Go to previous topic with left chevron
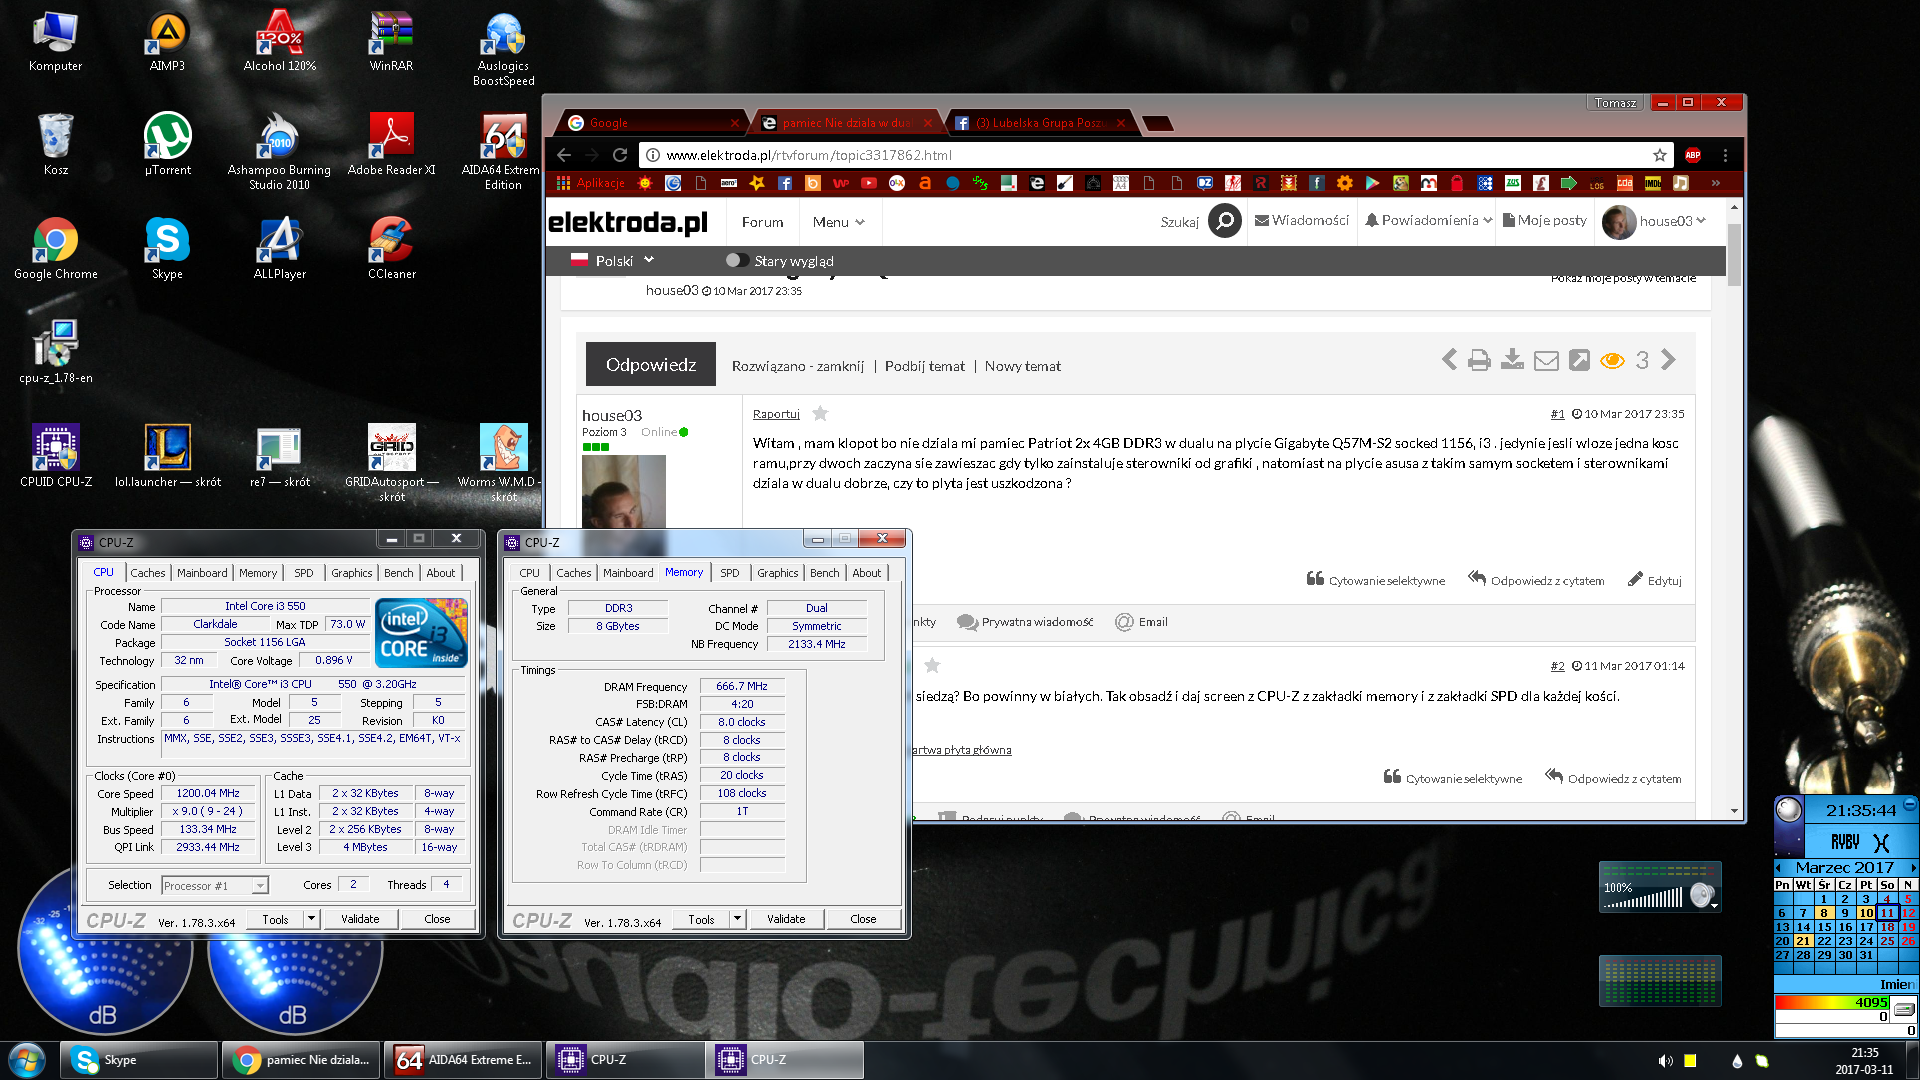This screenshot has height=1080, width=1920. tap(1449, 360)
